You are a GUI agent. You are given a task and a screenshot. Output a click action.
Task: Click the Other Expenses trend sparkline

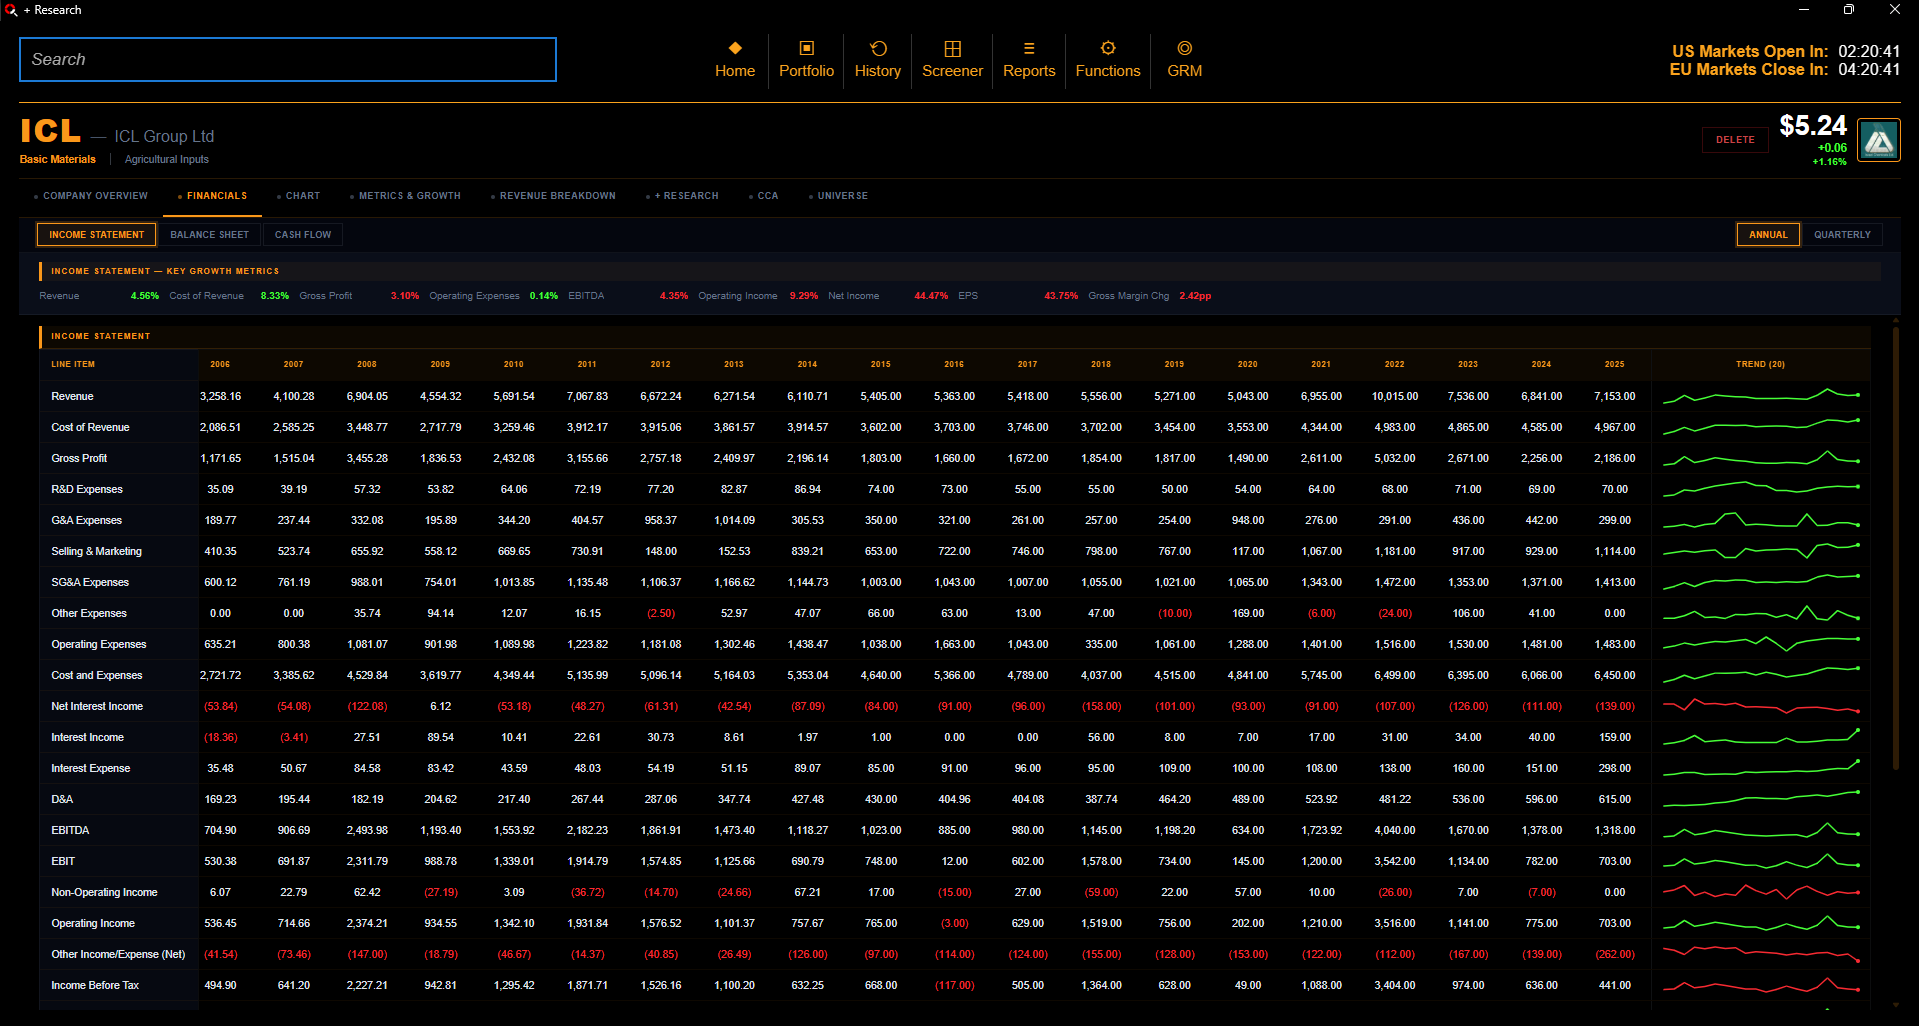[x=1760, y=613]
